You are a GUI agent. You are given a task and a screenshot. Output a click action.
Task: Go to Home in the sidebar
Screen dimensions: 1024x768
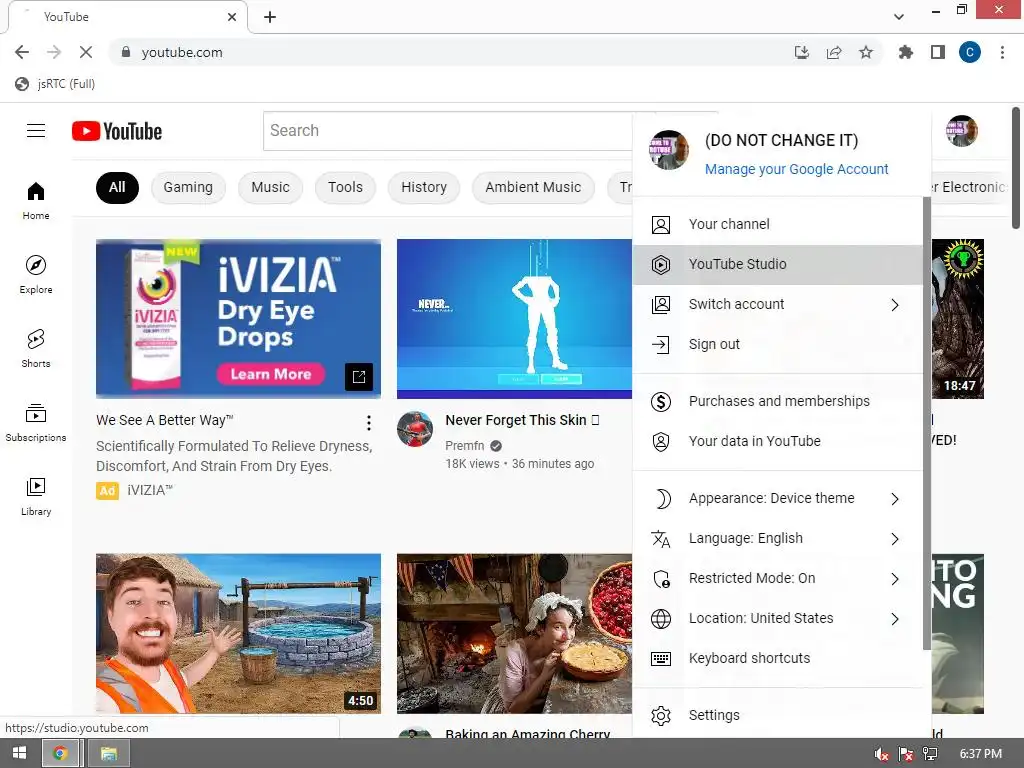(36, 200)
